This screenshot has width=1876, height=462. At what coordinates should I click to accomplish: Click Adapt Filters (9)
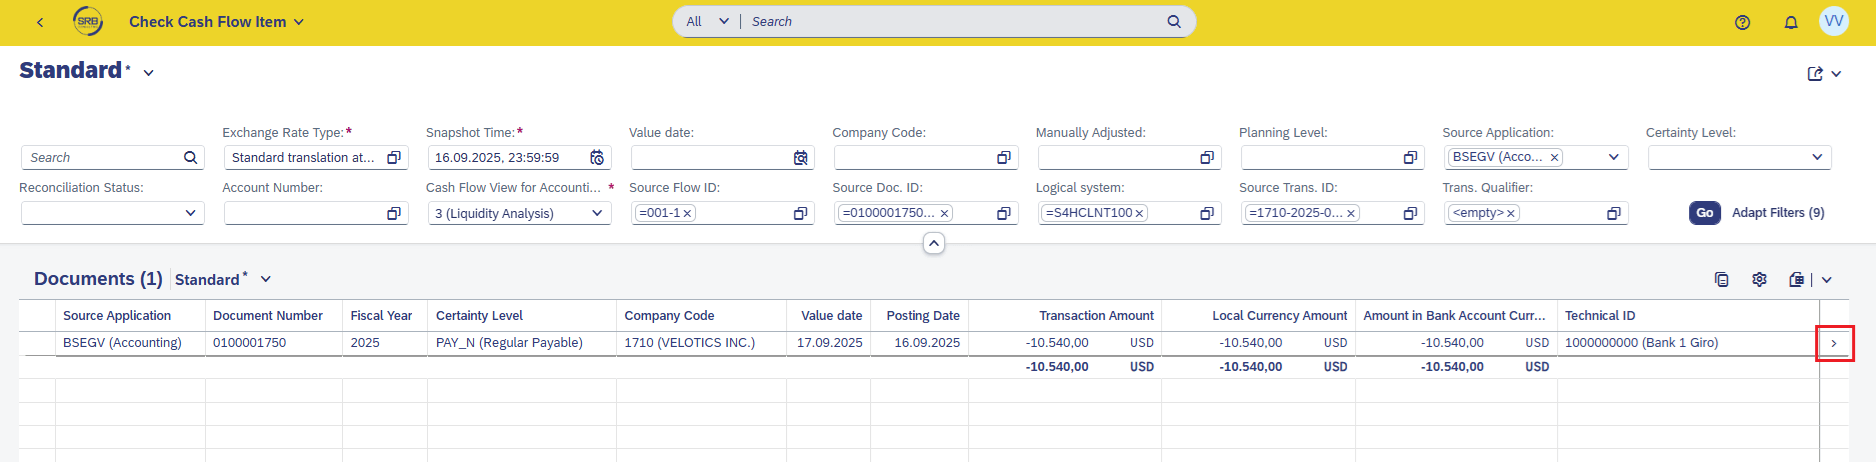point(1778,213)
